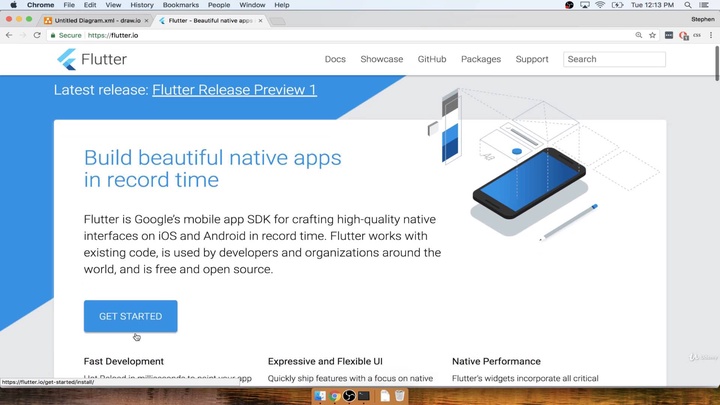This screenshot has height=405, width=720.
Task: Click the zoom magnifier icon in address bar
Action: (639, 35)
